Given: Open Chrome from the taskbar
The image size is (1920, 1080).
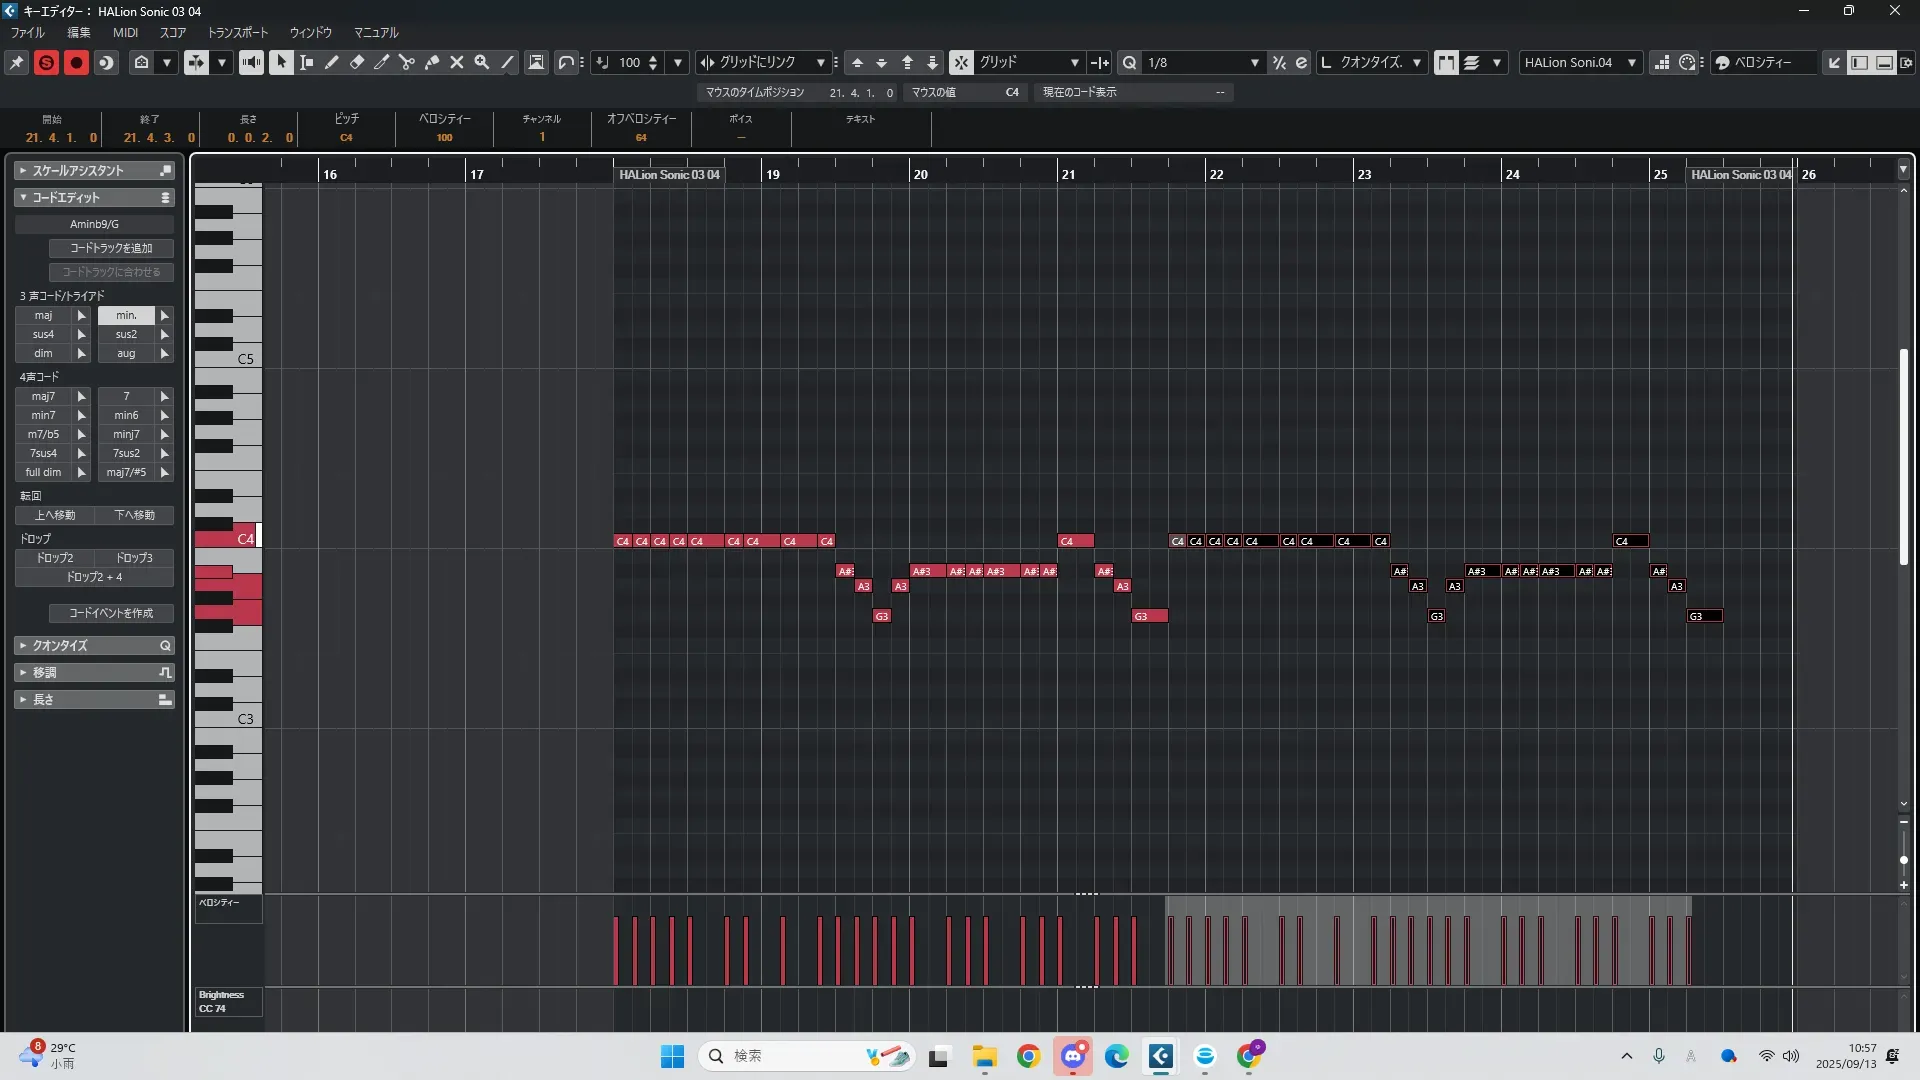Looking at the screenshot, I should (1028, 1056).
